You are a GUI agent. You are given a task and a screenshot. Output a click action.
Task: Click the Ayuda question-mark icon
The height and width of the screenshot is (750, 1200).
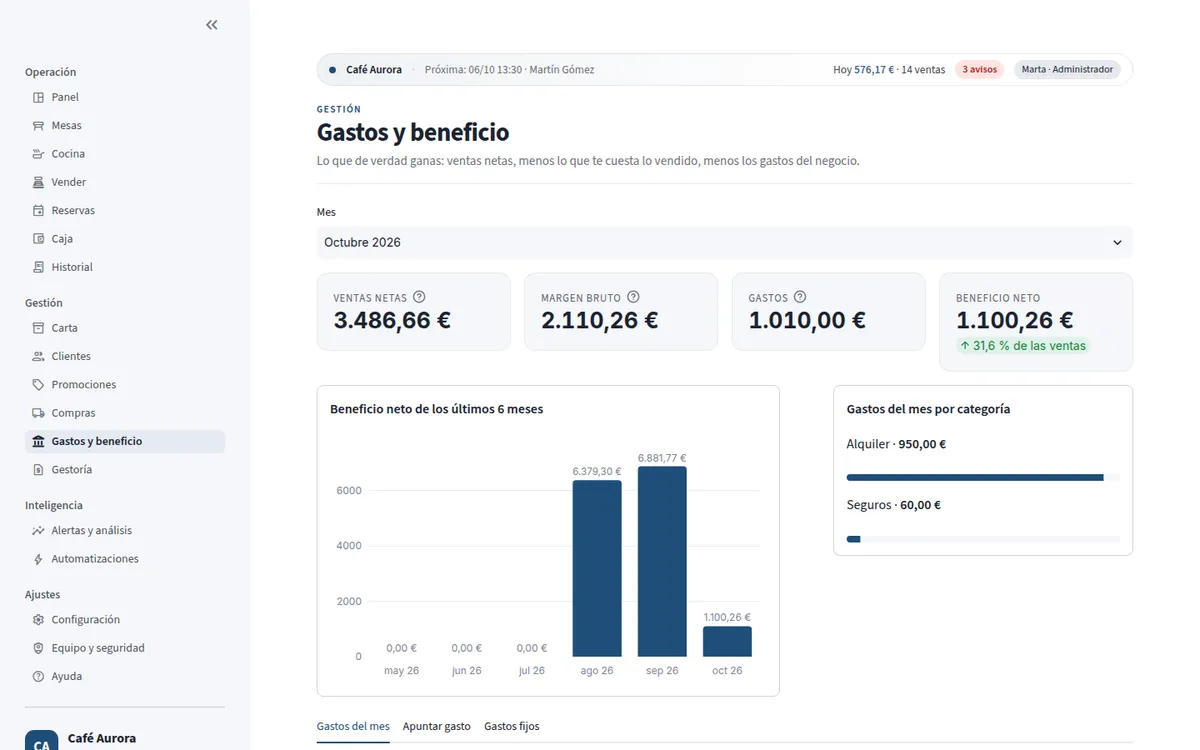tap(38, 676)
